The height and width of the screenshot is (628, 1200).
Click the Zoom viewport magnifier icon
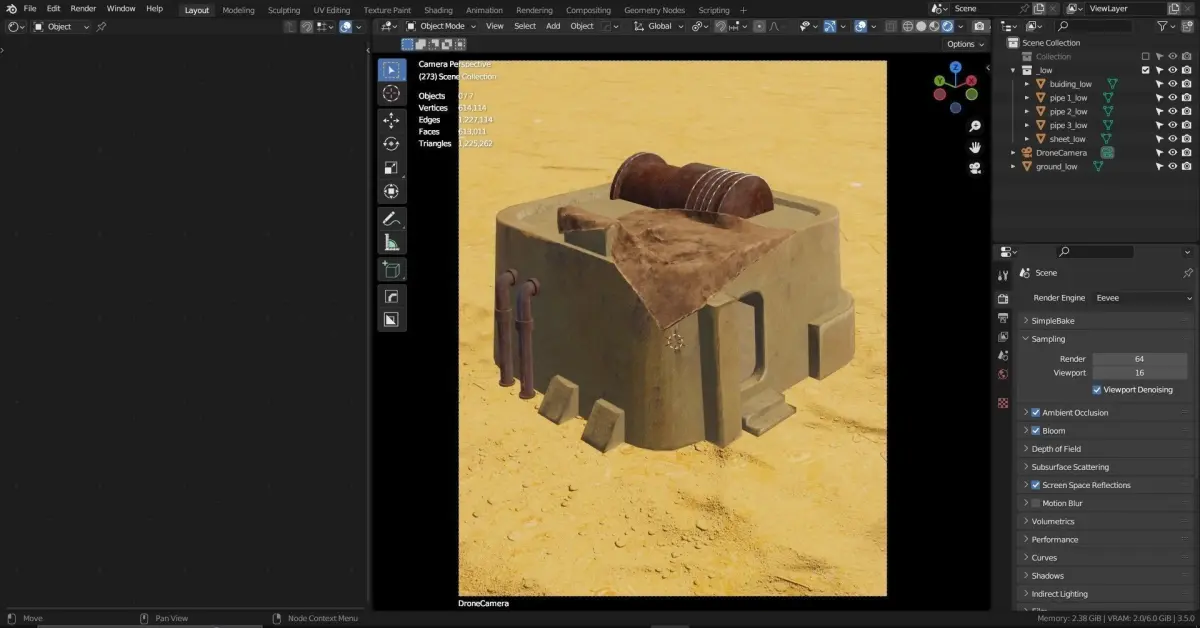click(975, 126)
